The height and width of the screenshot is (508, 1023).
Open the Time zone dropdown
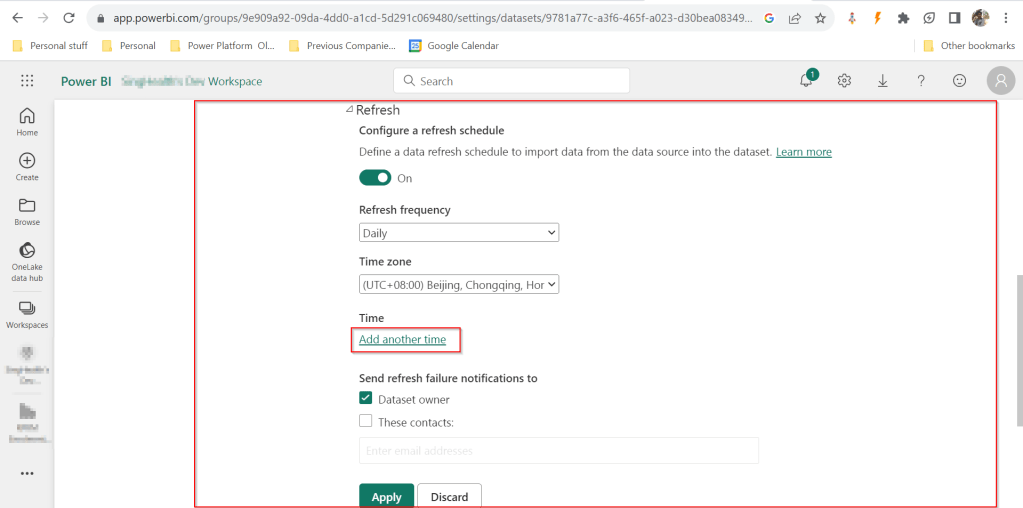coord(458,285)
